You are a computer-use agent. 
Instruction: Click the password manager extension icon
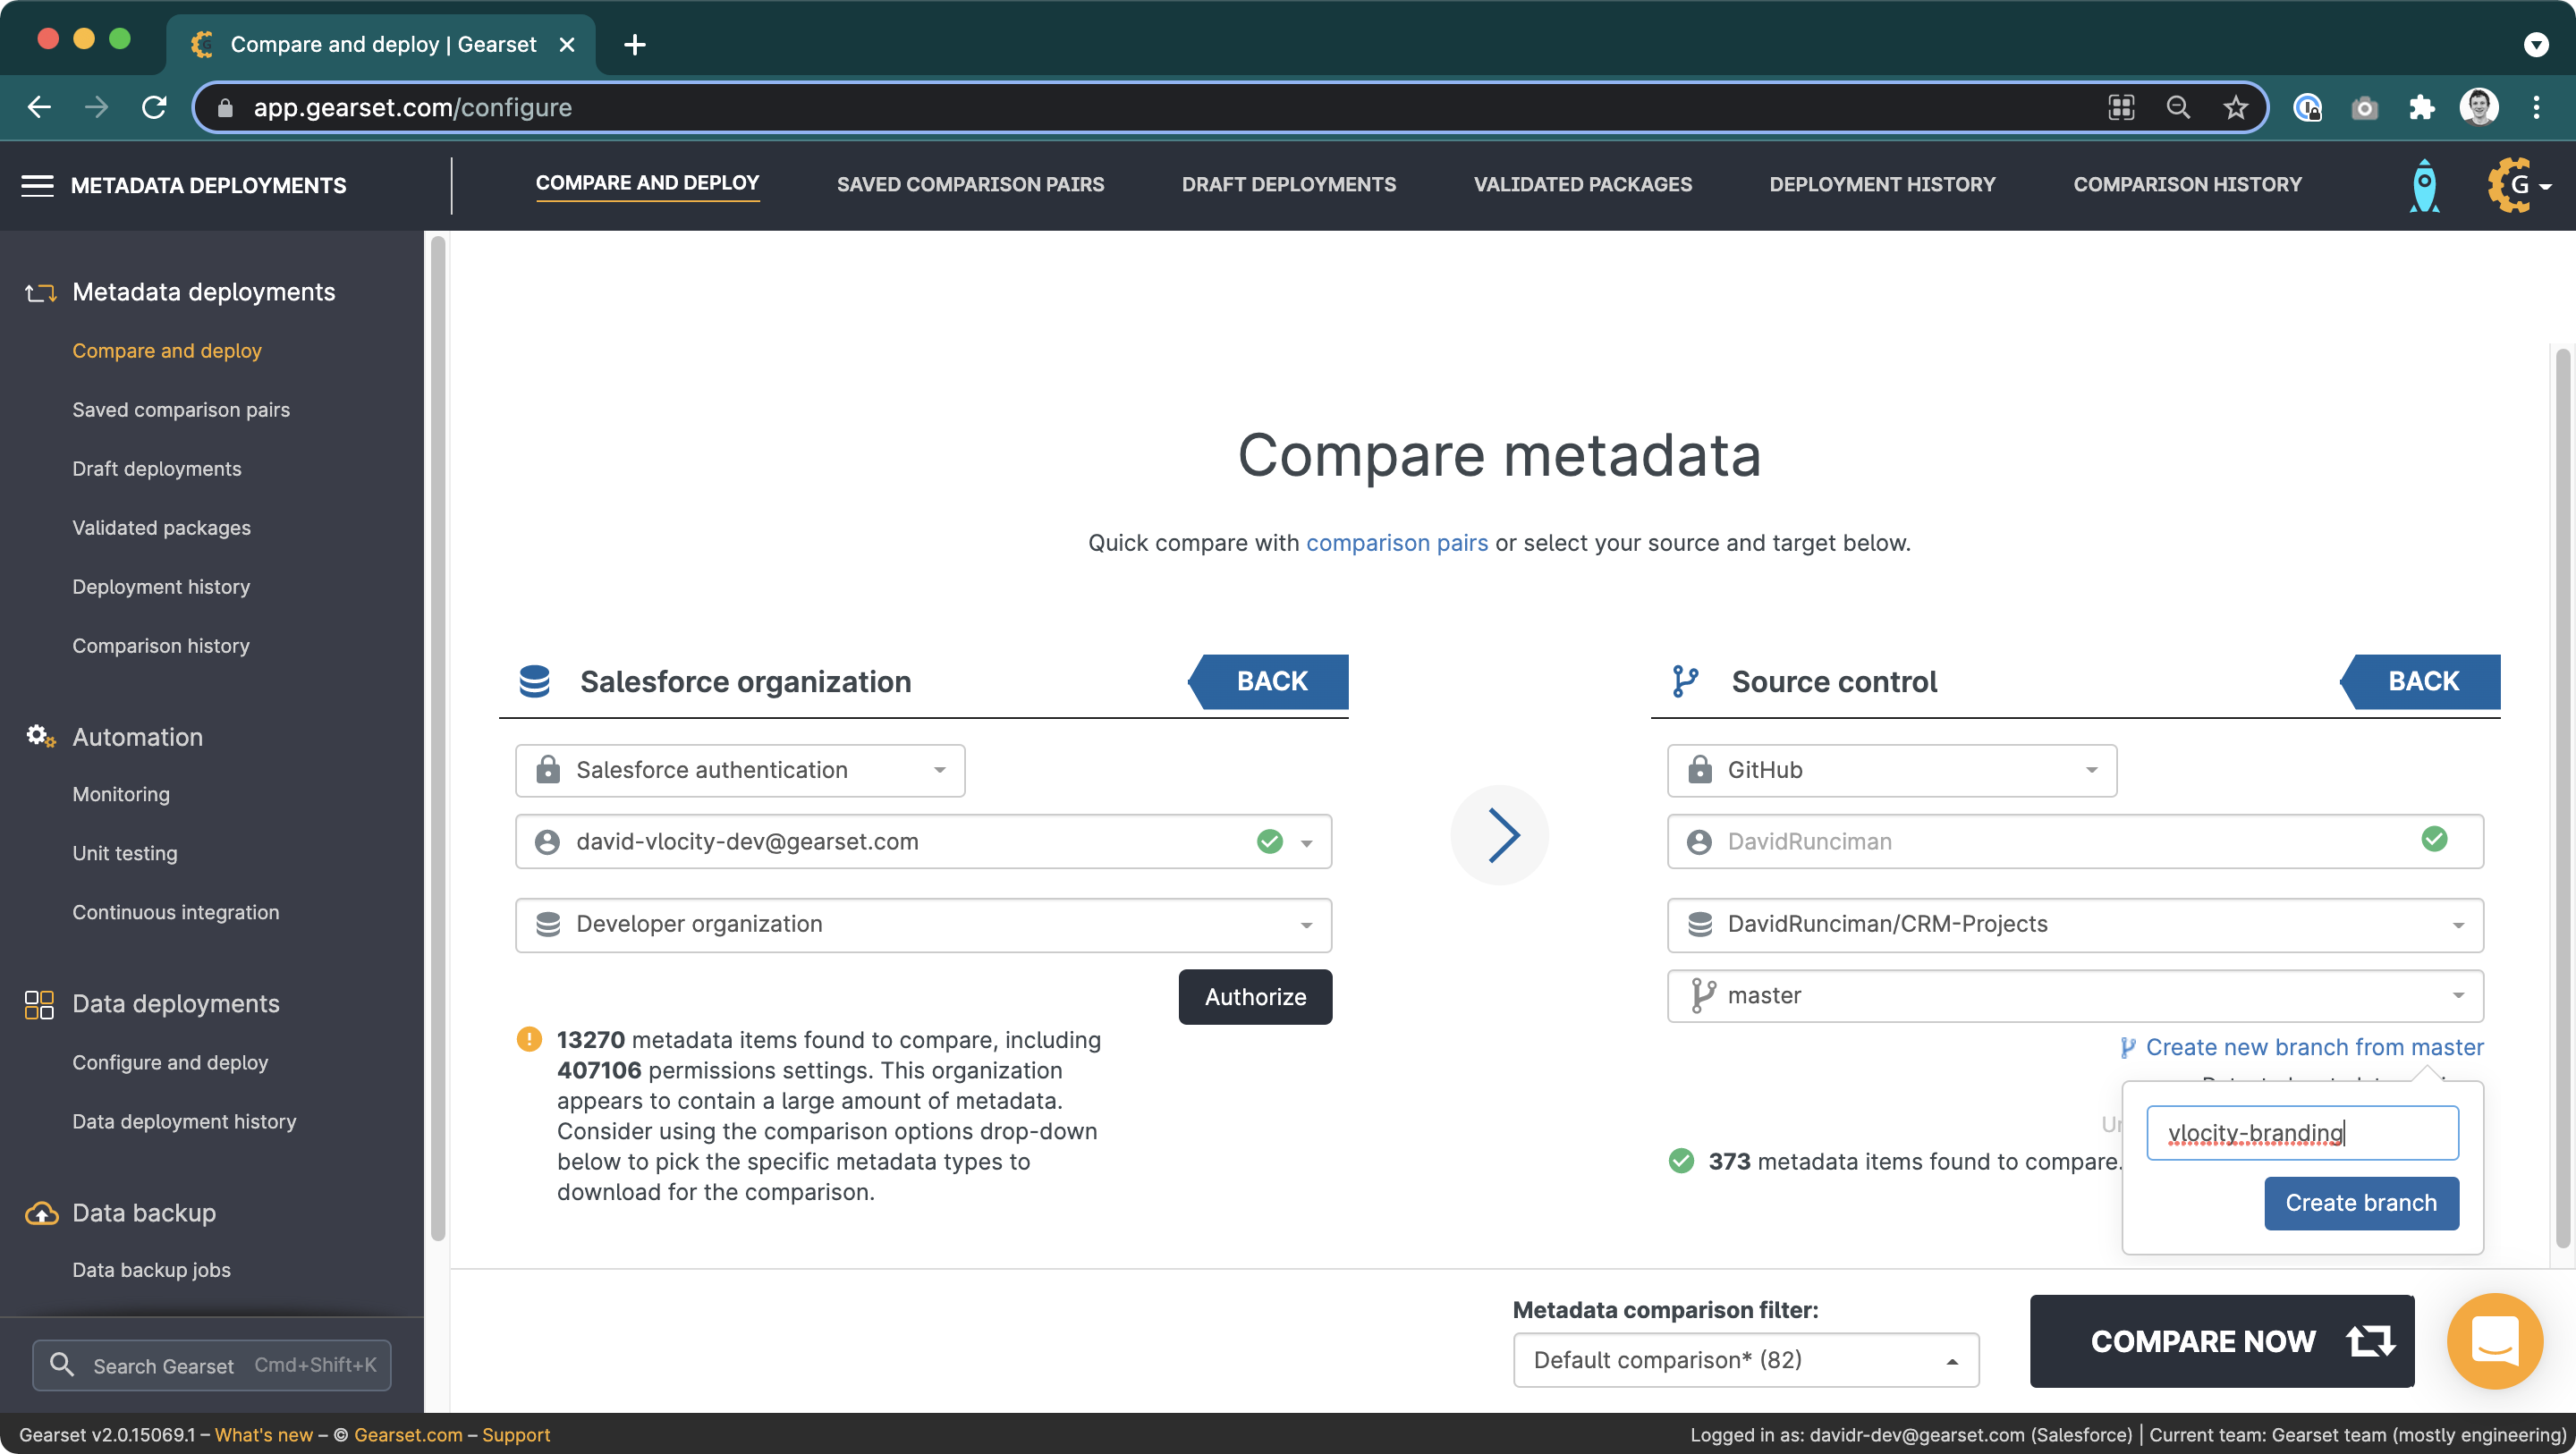click(2307, 107)
